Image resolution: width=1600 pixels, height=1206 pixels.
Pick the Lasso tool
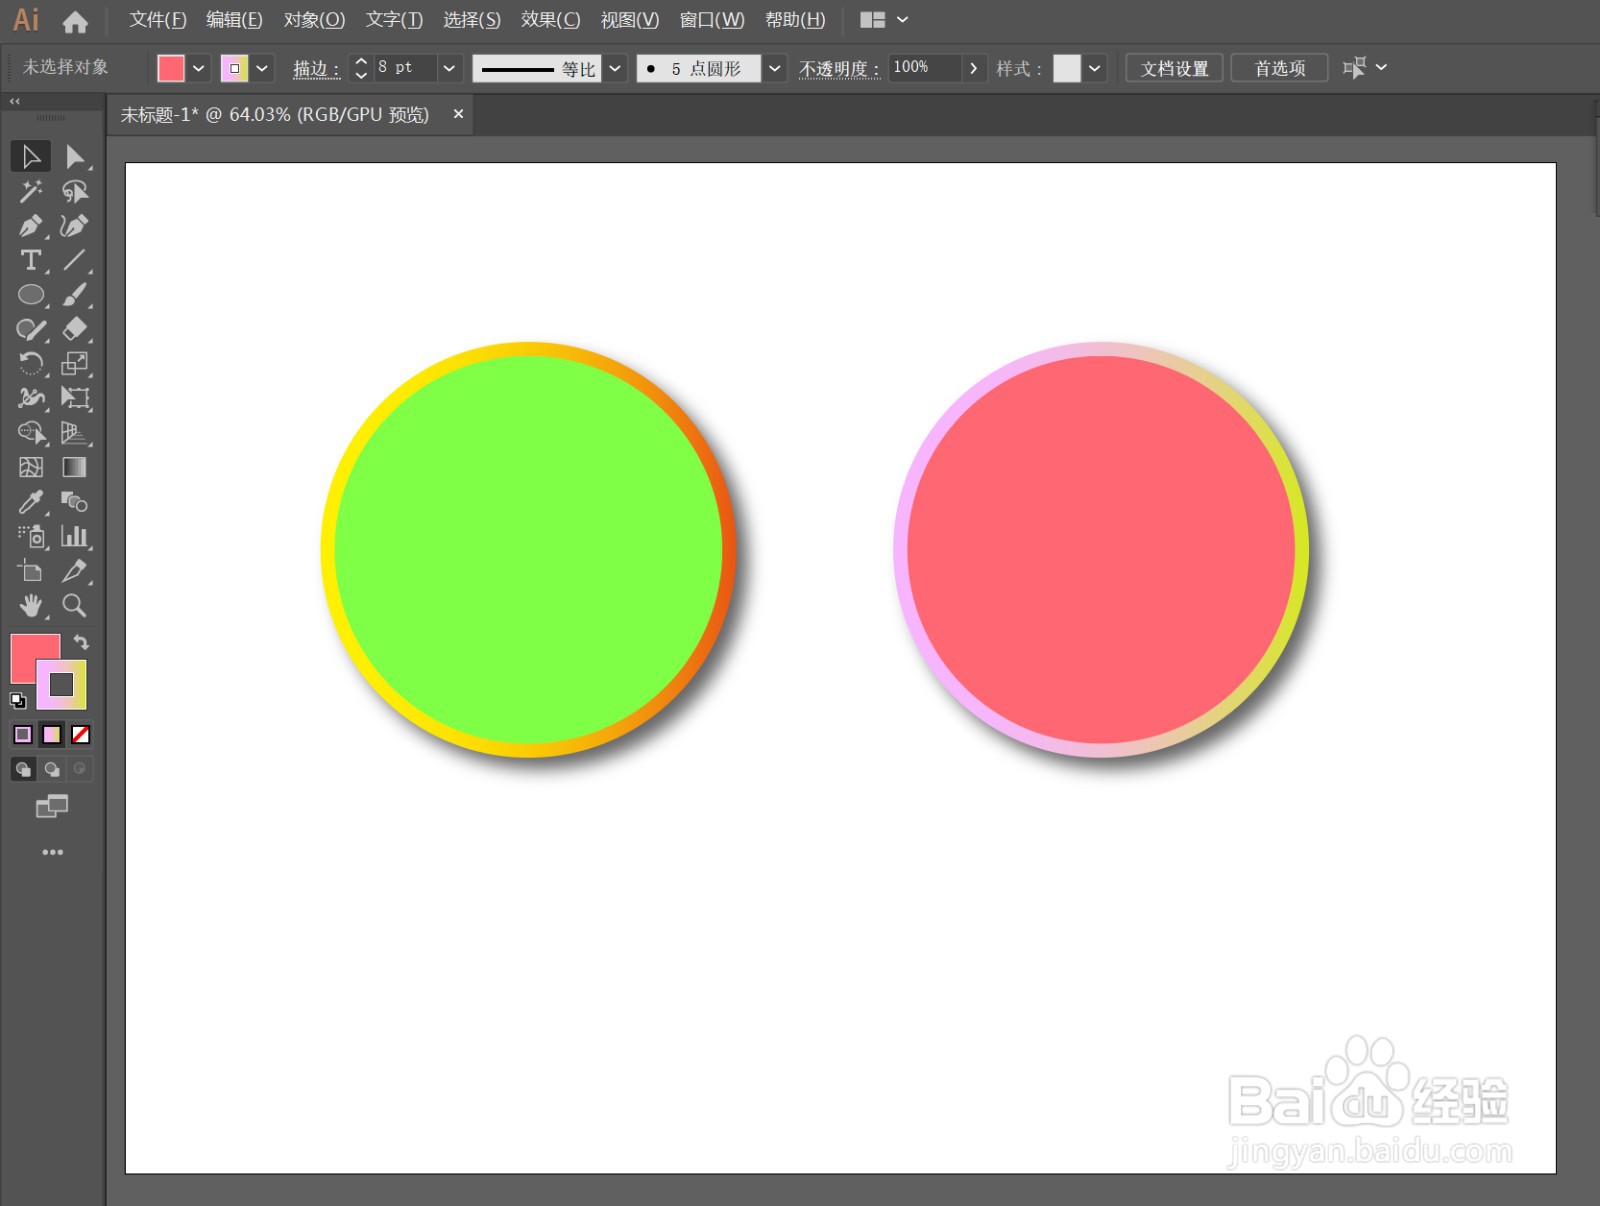point(75,191)
